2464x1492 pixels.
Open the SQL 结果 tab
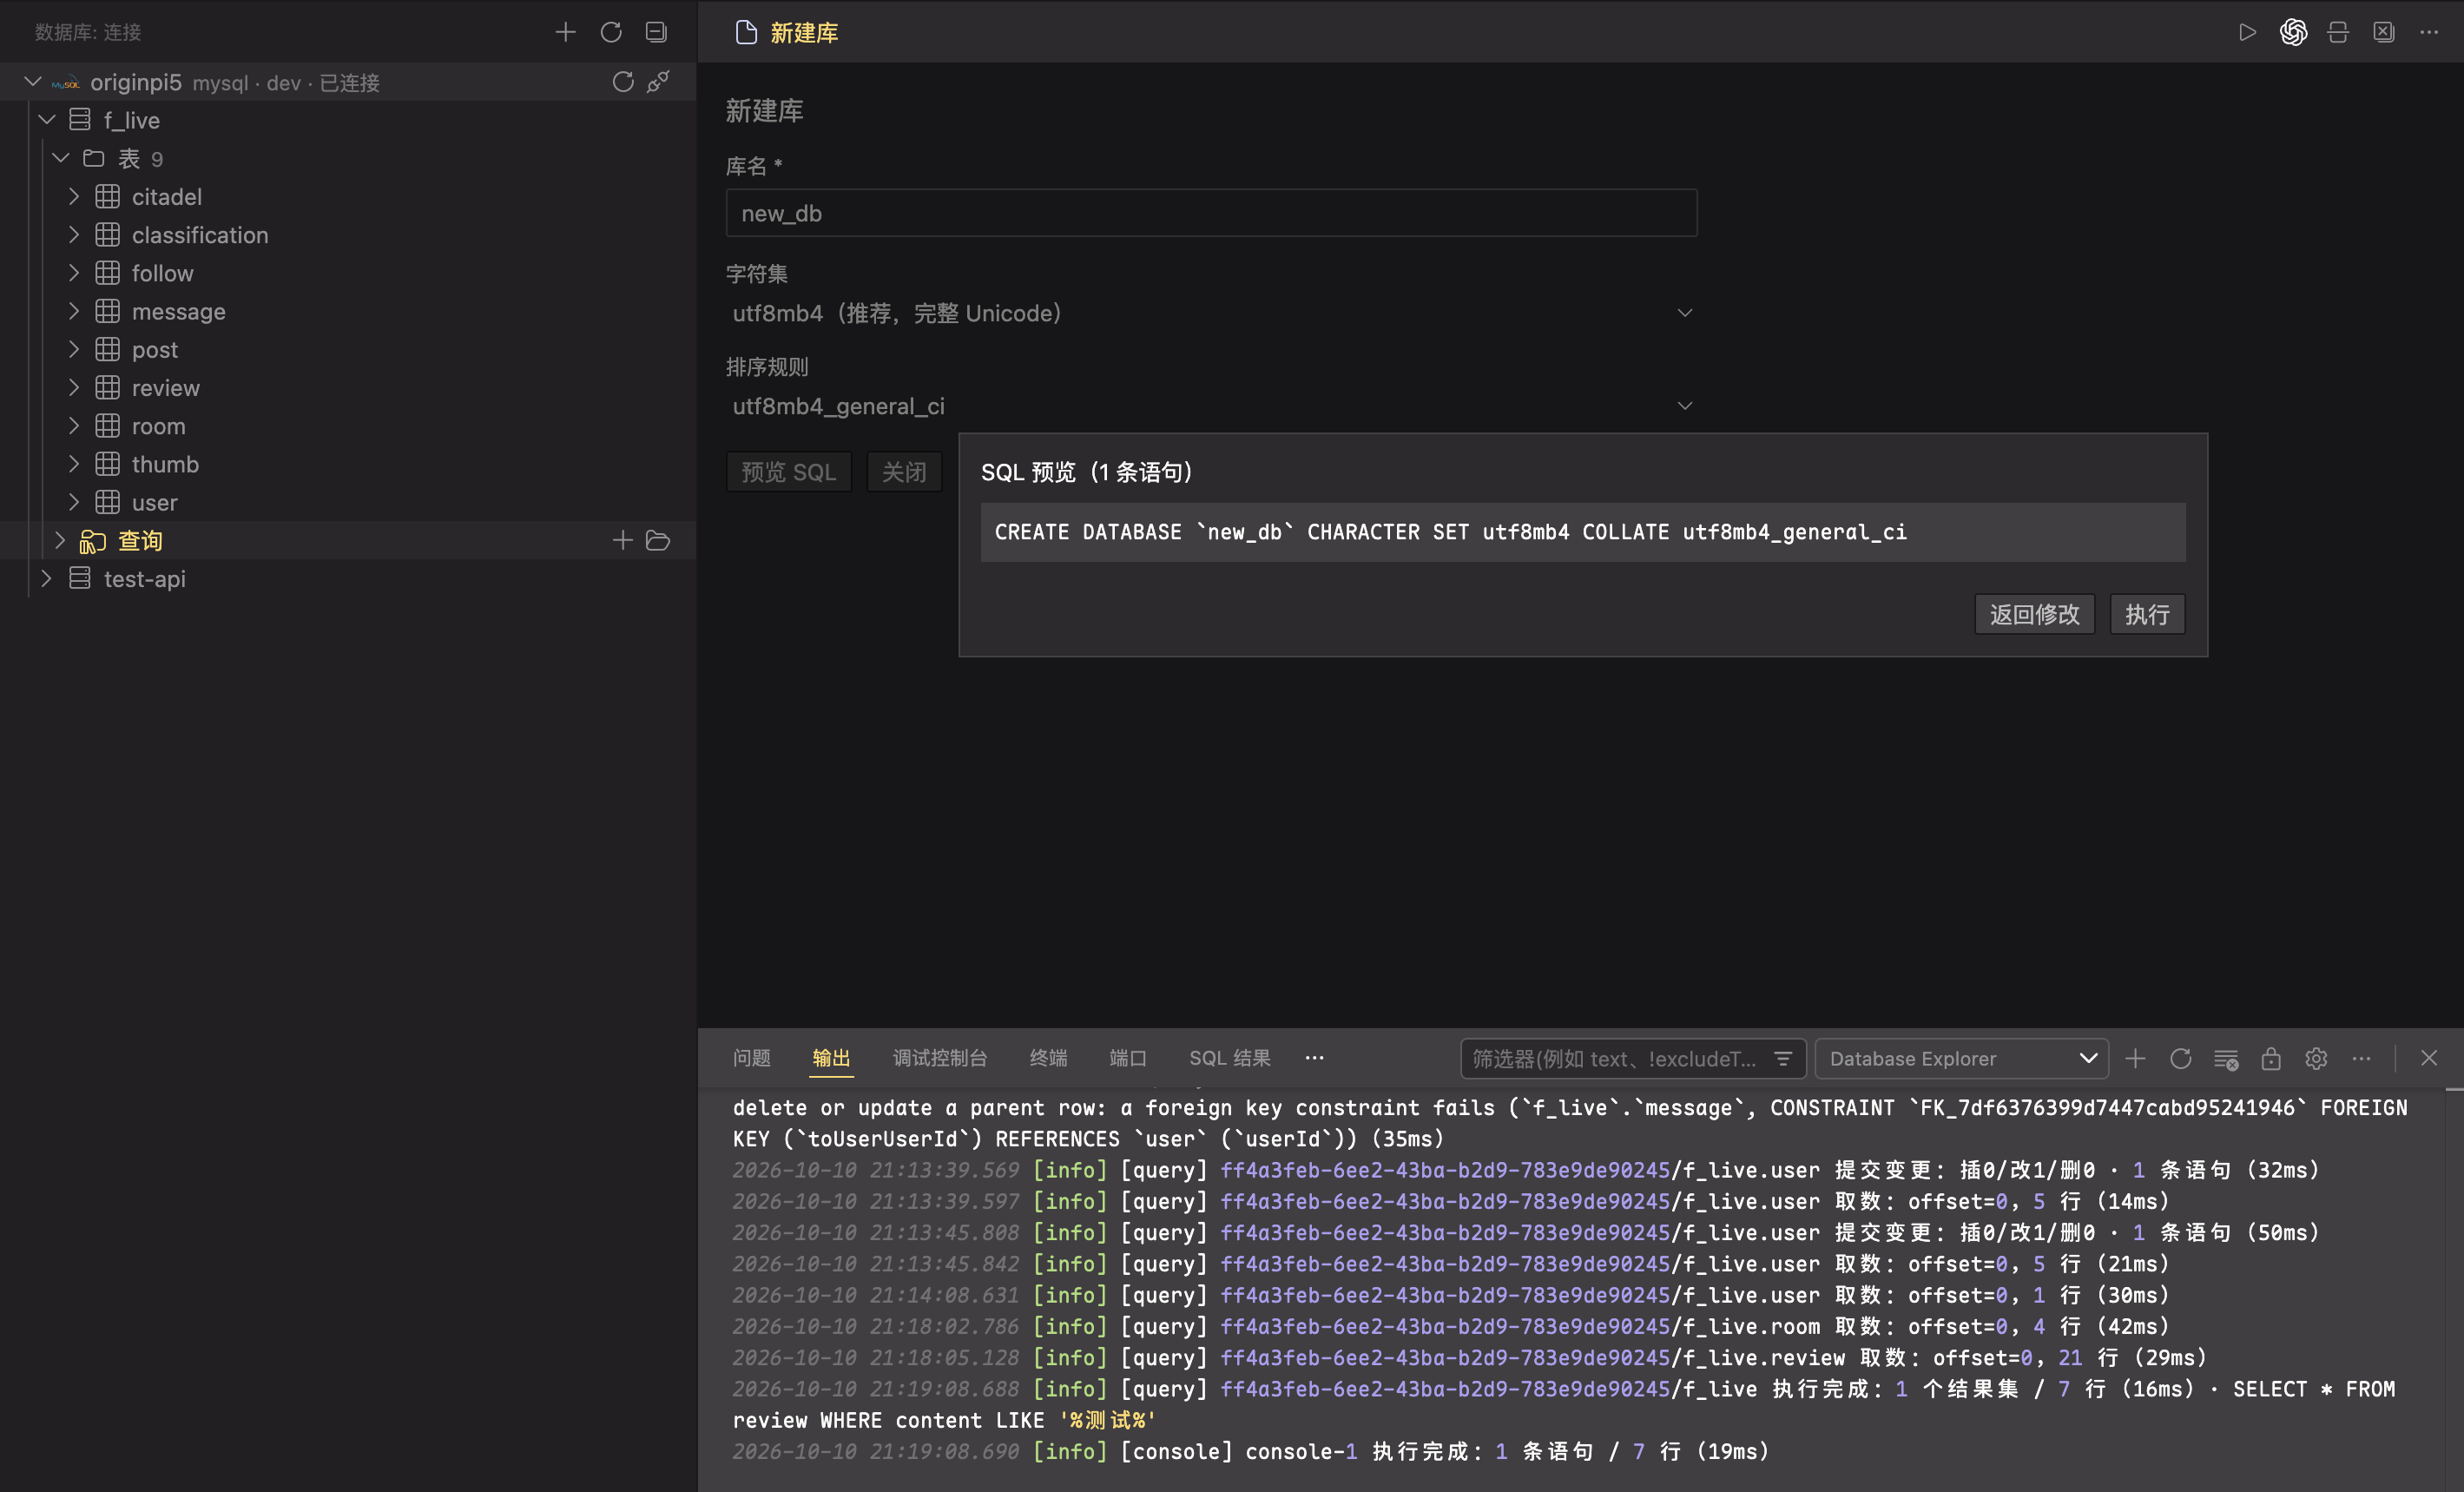[1230, 1058]
